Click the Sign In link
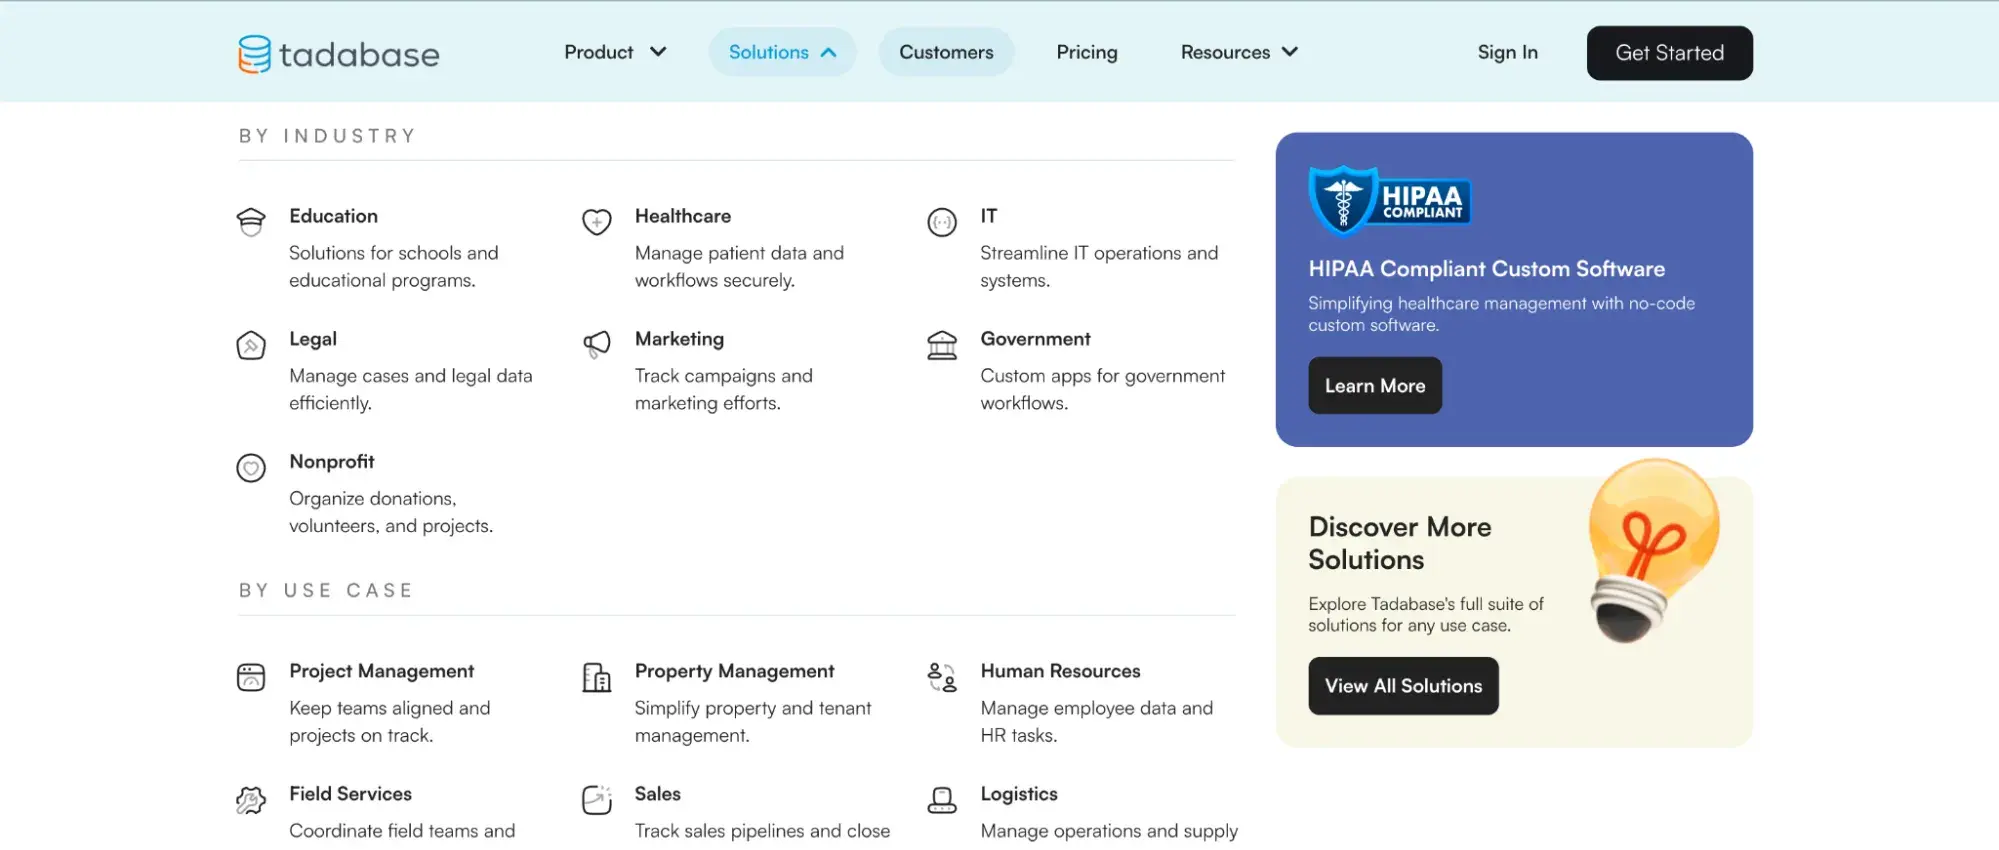The image size is (1999, 850). coord(1507,52)
